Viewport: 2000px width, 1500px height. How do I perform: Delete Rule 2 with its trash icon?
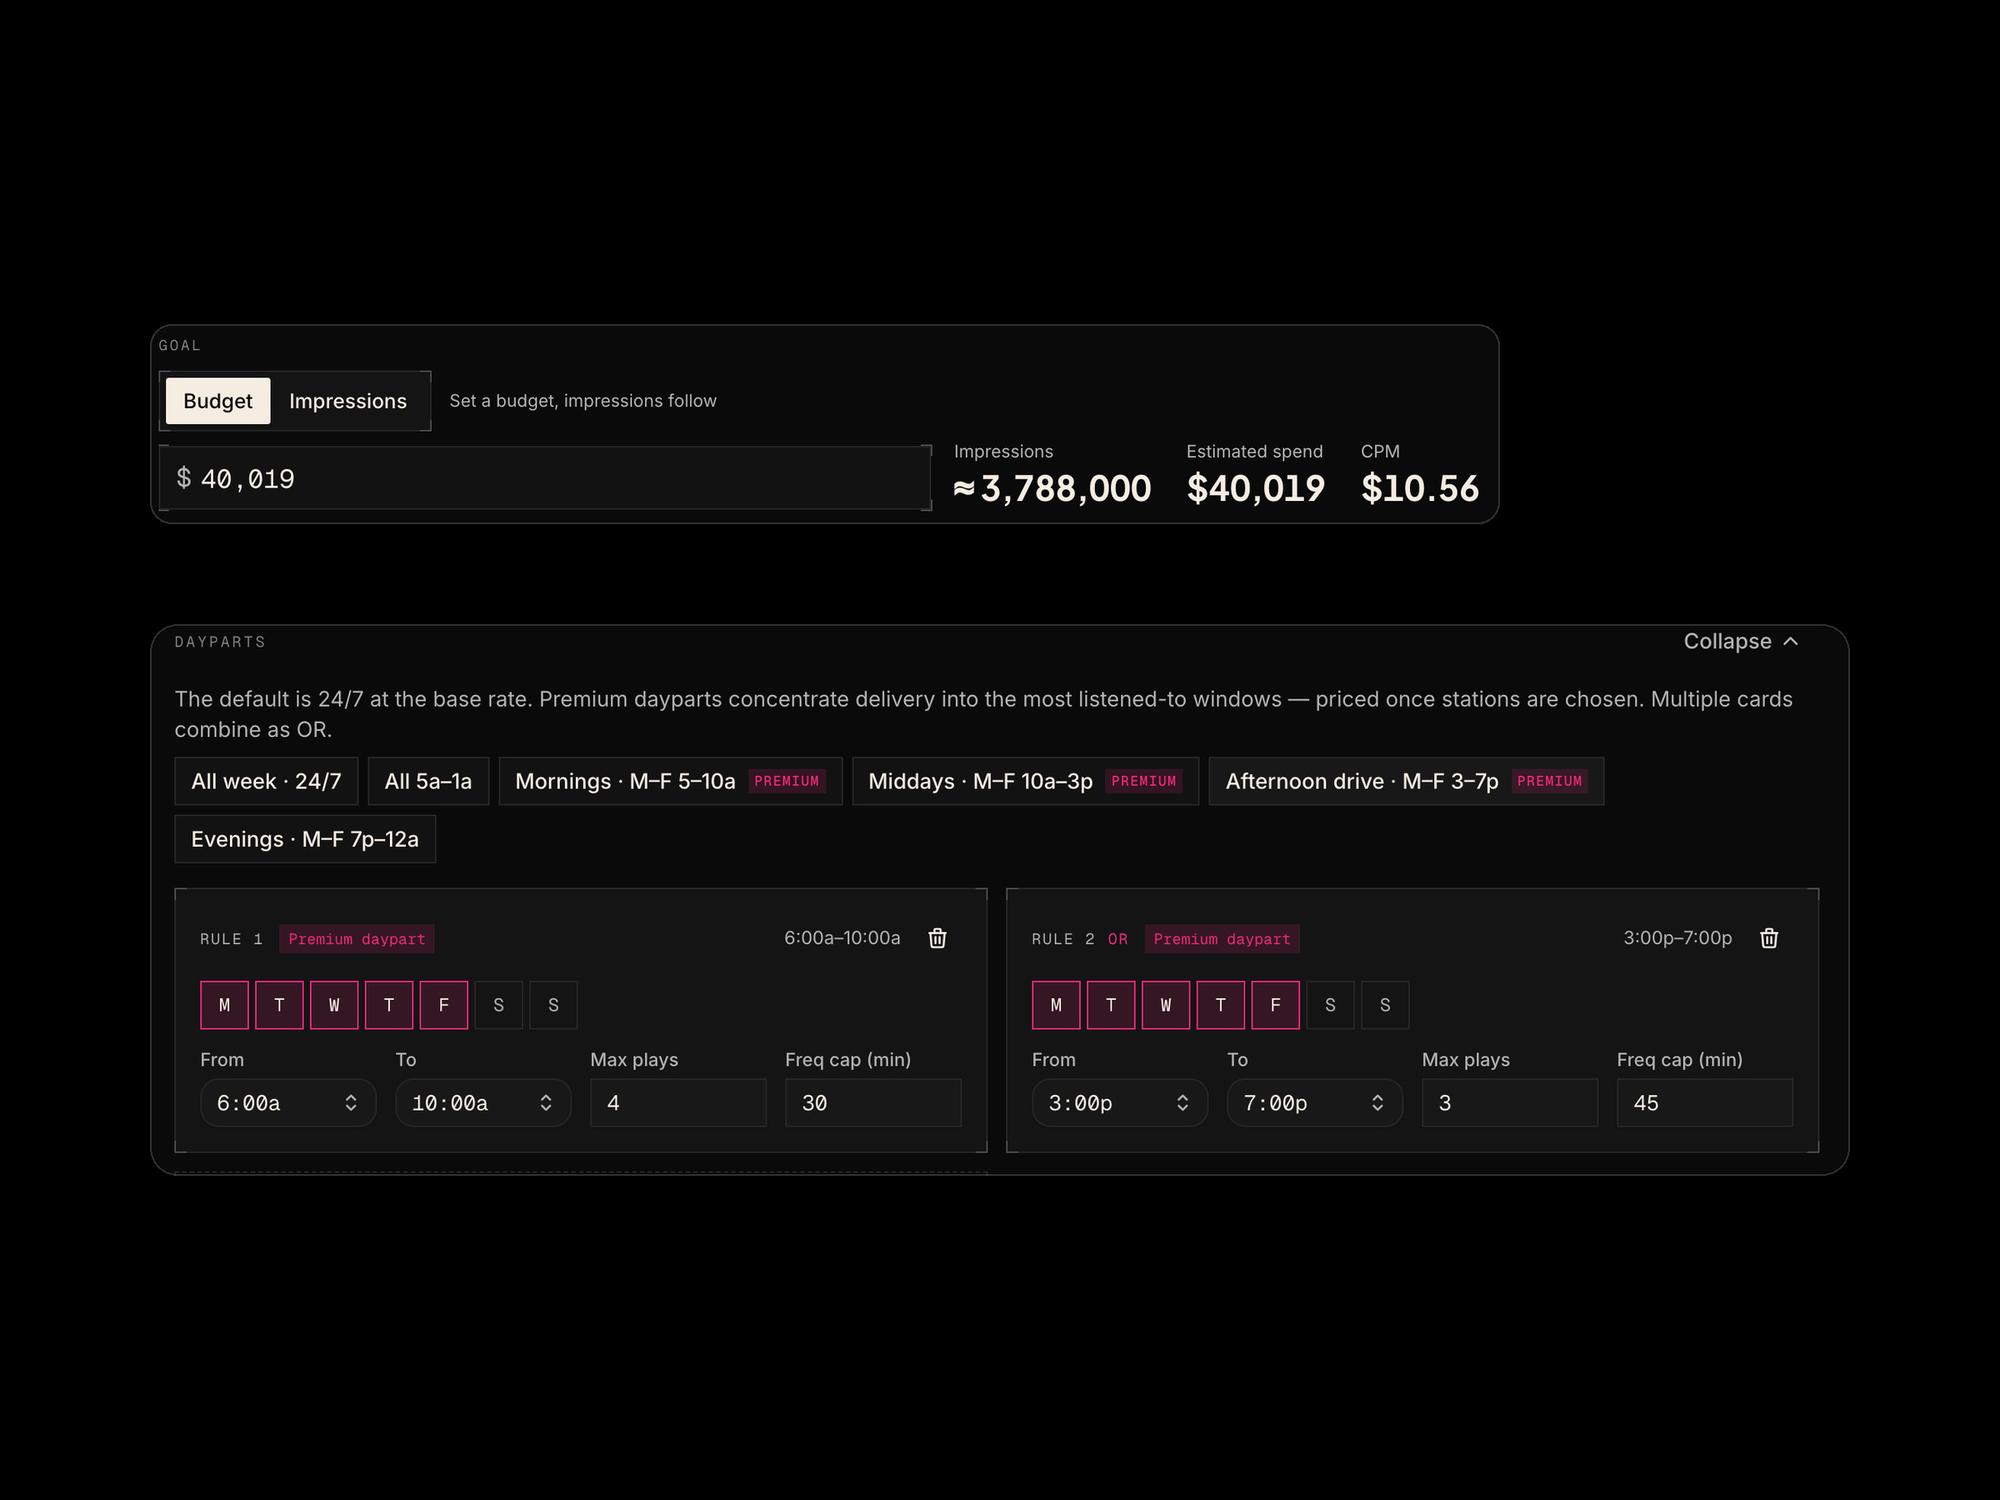point(1769,938)
